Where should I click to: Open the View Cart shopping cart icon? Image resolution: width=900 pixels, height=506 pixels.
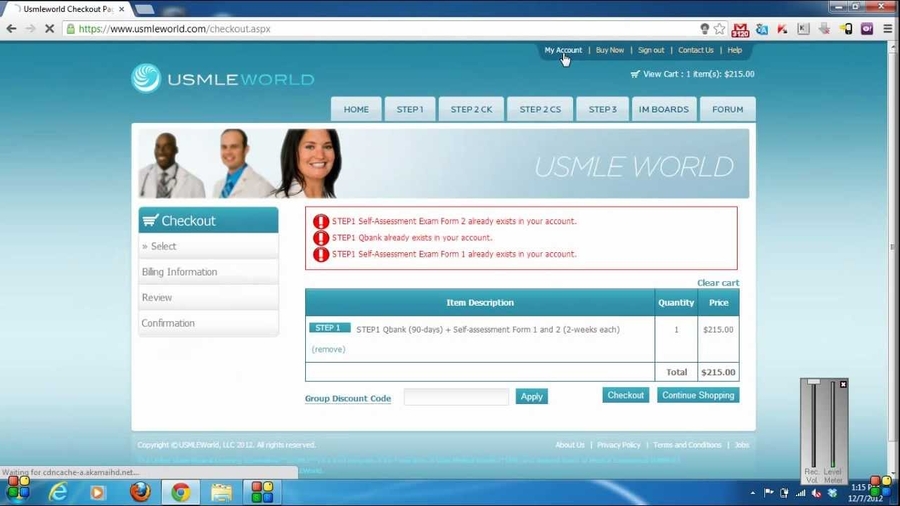click(x=635, y=74)
